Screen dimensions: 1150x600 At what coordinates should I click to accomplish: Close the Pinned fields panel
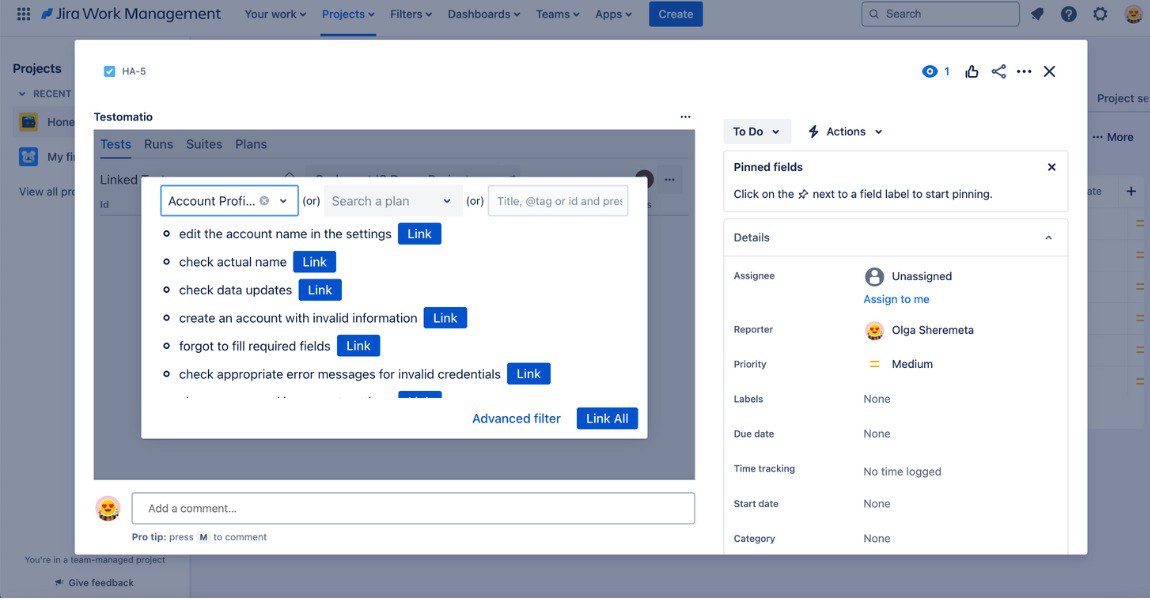(x=1052, y=167)
